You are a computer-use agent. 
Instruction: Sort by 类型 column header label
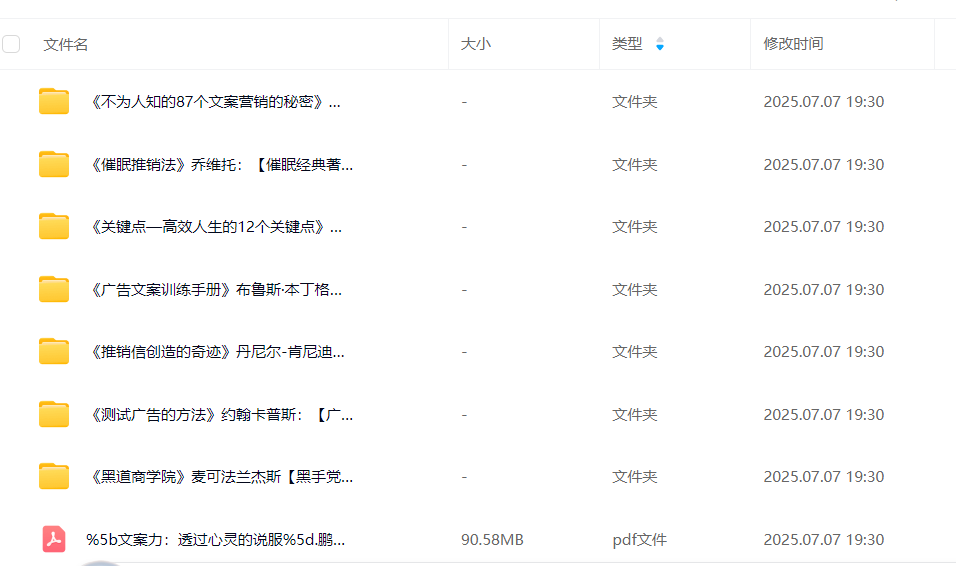(x=627, y=44)
